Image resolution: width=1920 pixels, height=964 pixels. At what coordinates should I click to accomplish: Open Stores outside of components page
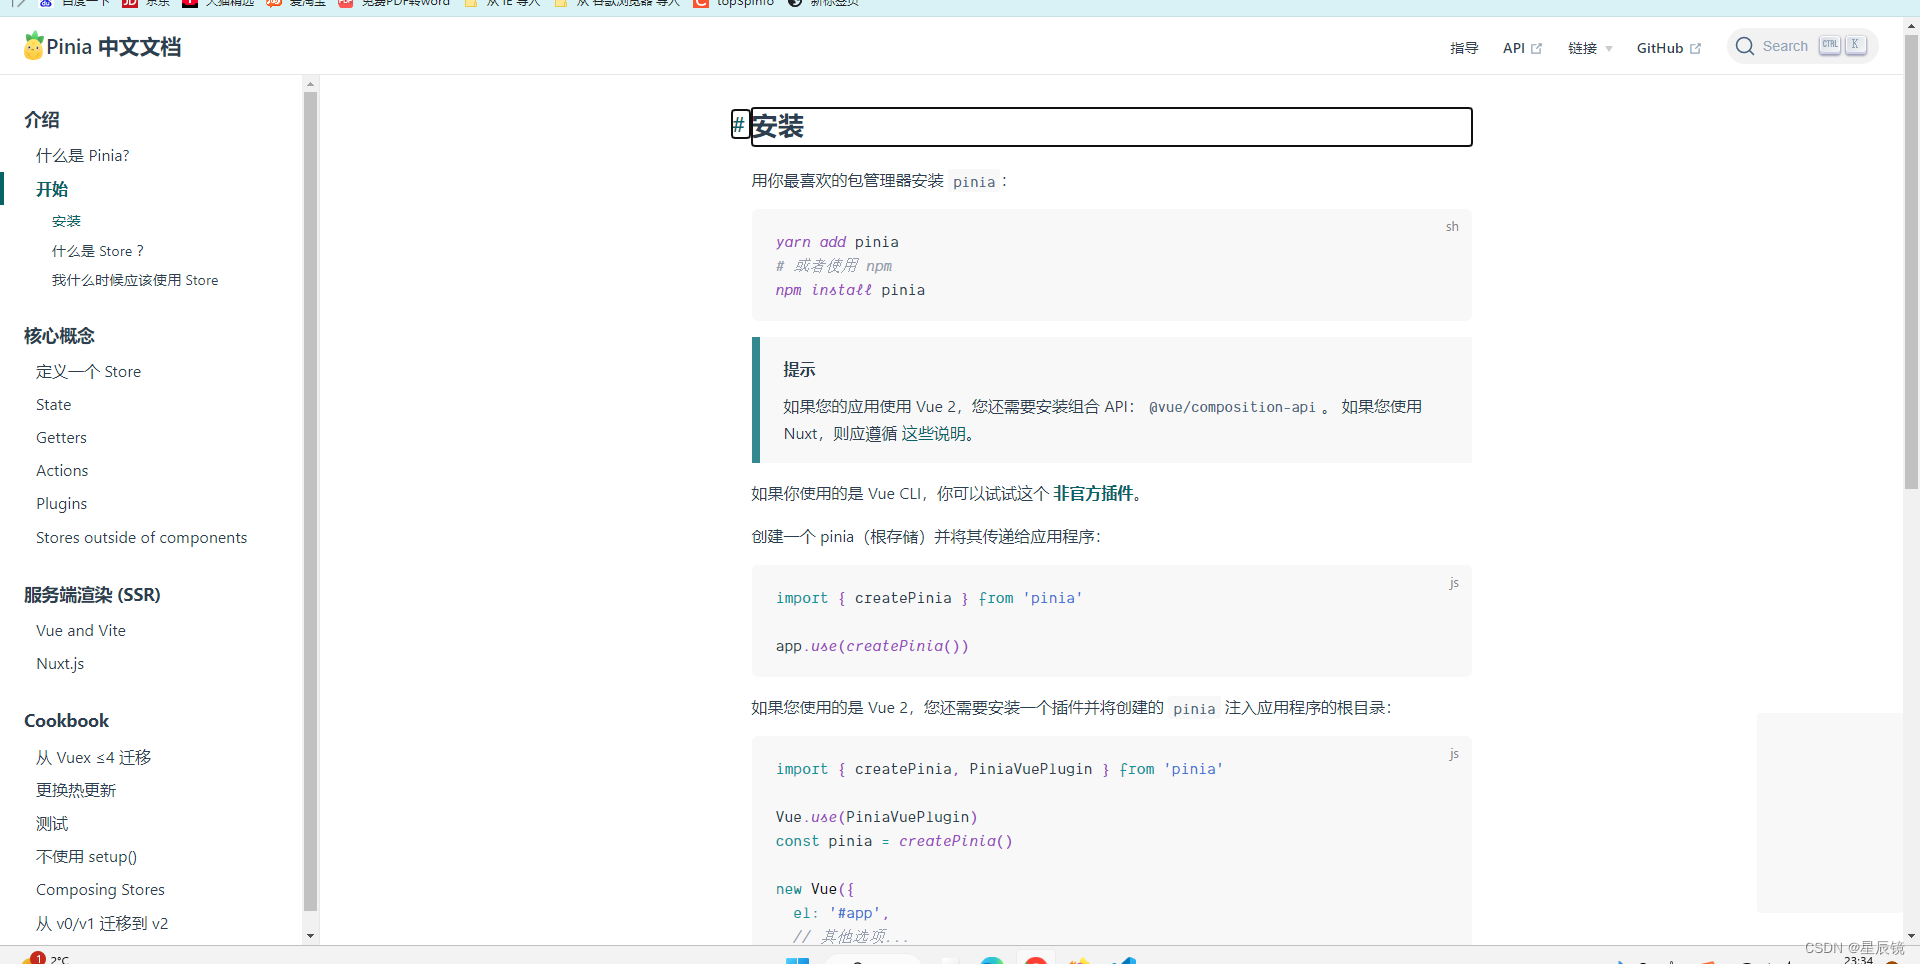(x=142, y=538)
